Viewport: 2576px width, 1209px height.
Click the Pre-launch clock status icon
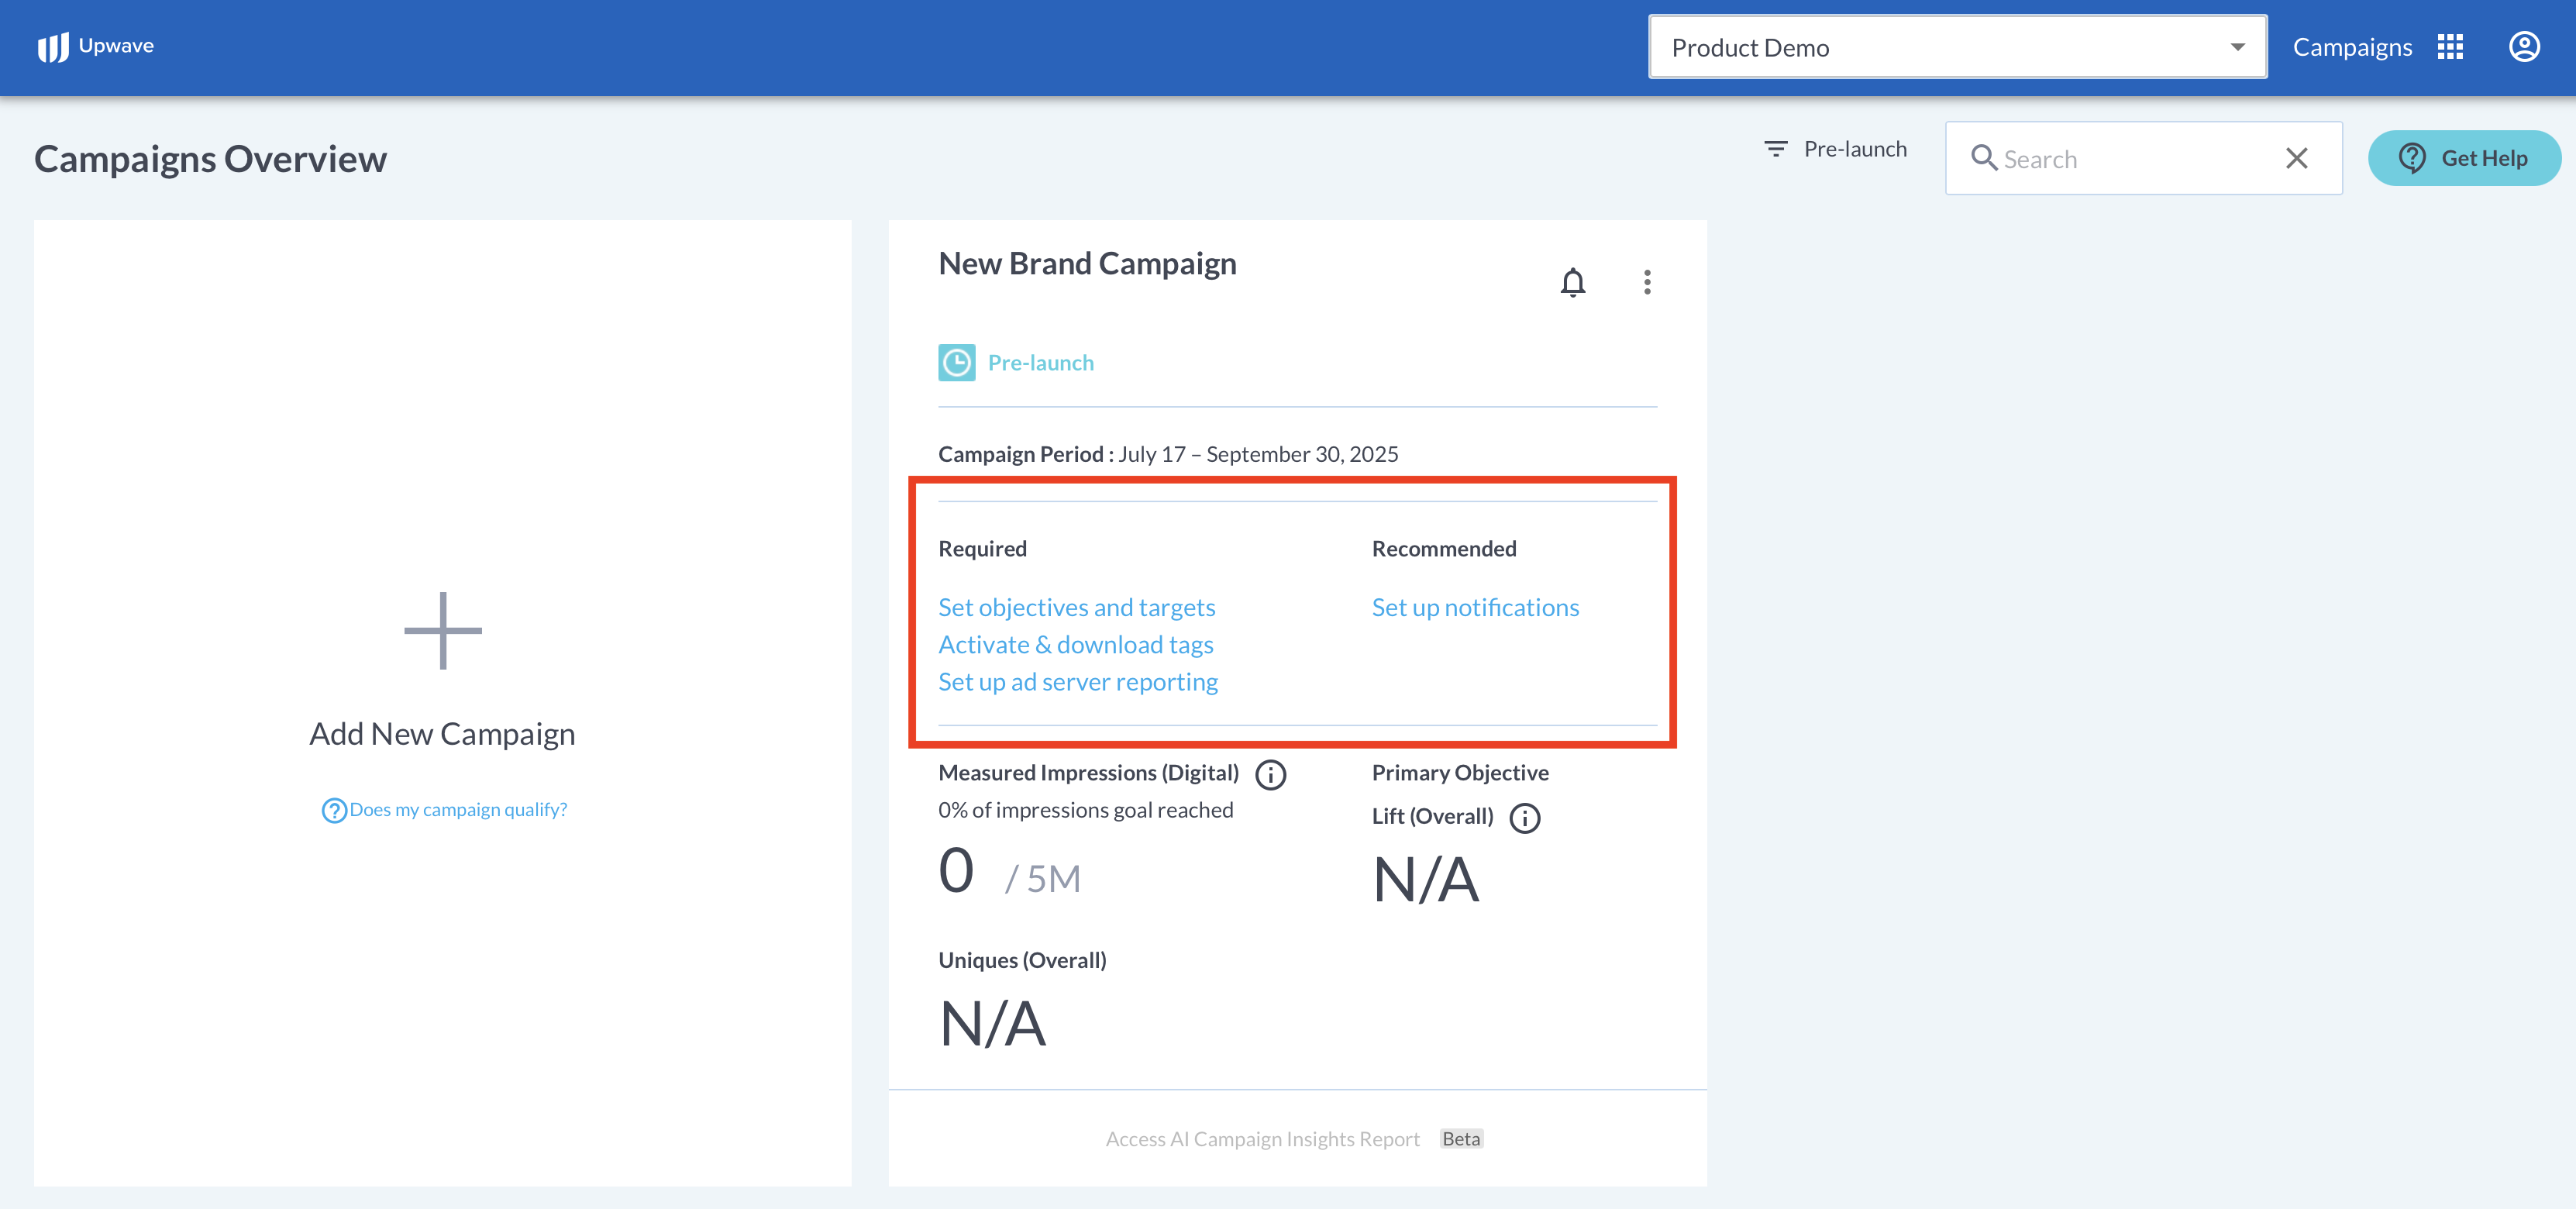956,362
